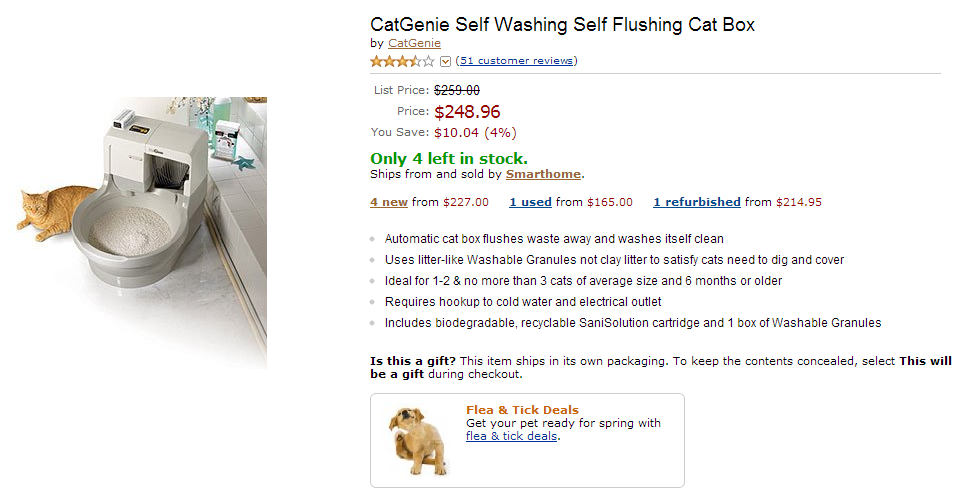Click the CatGenie brand link
This screenshot has width=965, height=498.
coord(414,44)
